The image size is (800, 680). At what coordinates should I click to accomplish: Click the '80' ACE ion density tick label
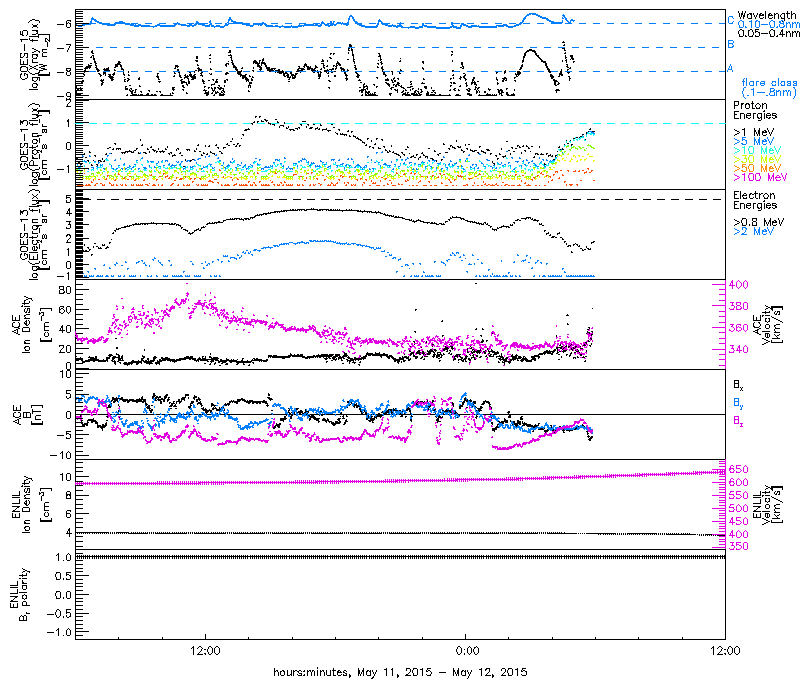(x=65, y=290)
